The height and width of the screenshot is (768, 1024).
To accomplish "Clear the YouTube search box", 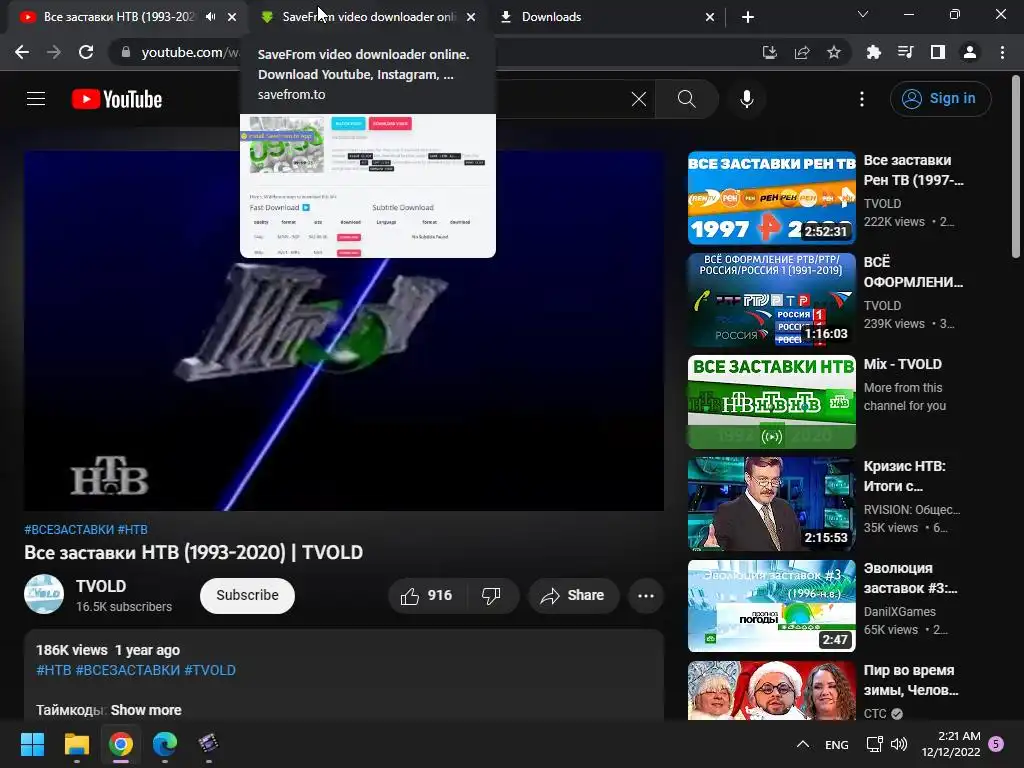I will 639,99.
